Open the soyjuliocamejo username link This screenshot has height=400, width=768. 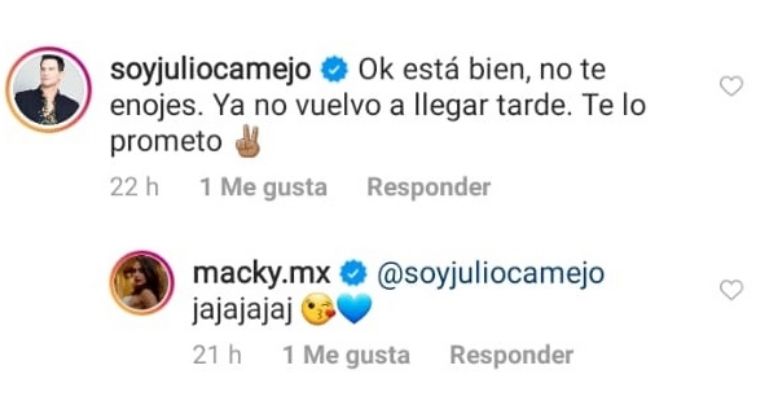211,69
